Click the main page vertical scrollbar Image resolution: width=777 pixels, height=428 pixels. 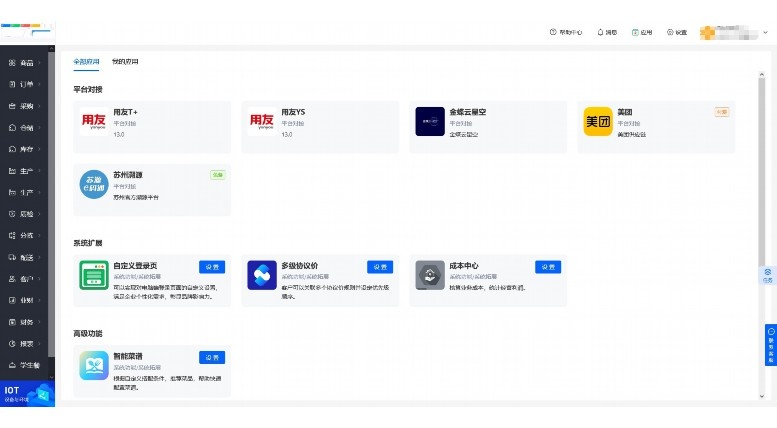coord(762,173)
